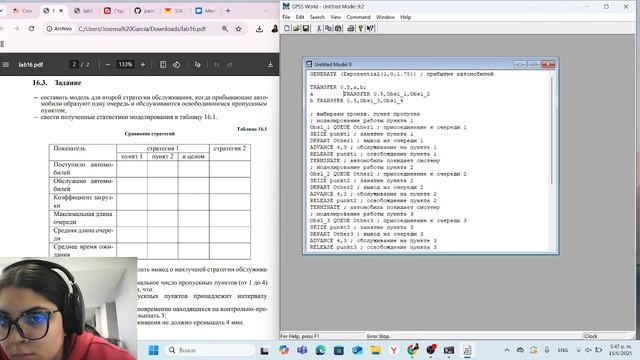
Task: Click the 'TRANSFER 0.5,a,b' line in the editor
Action: (338, 87)
